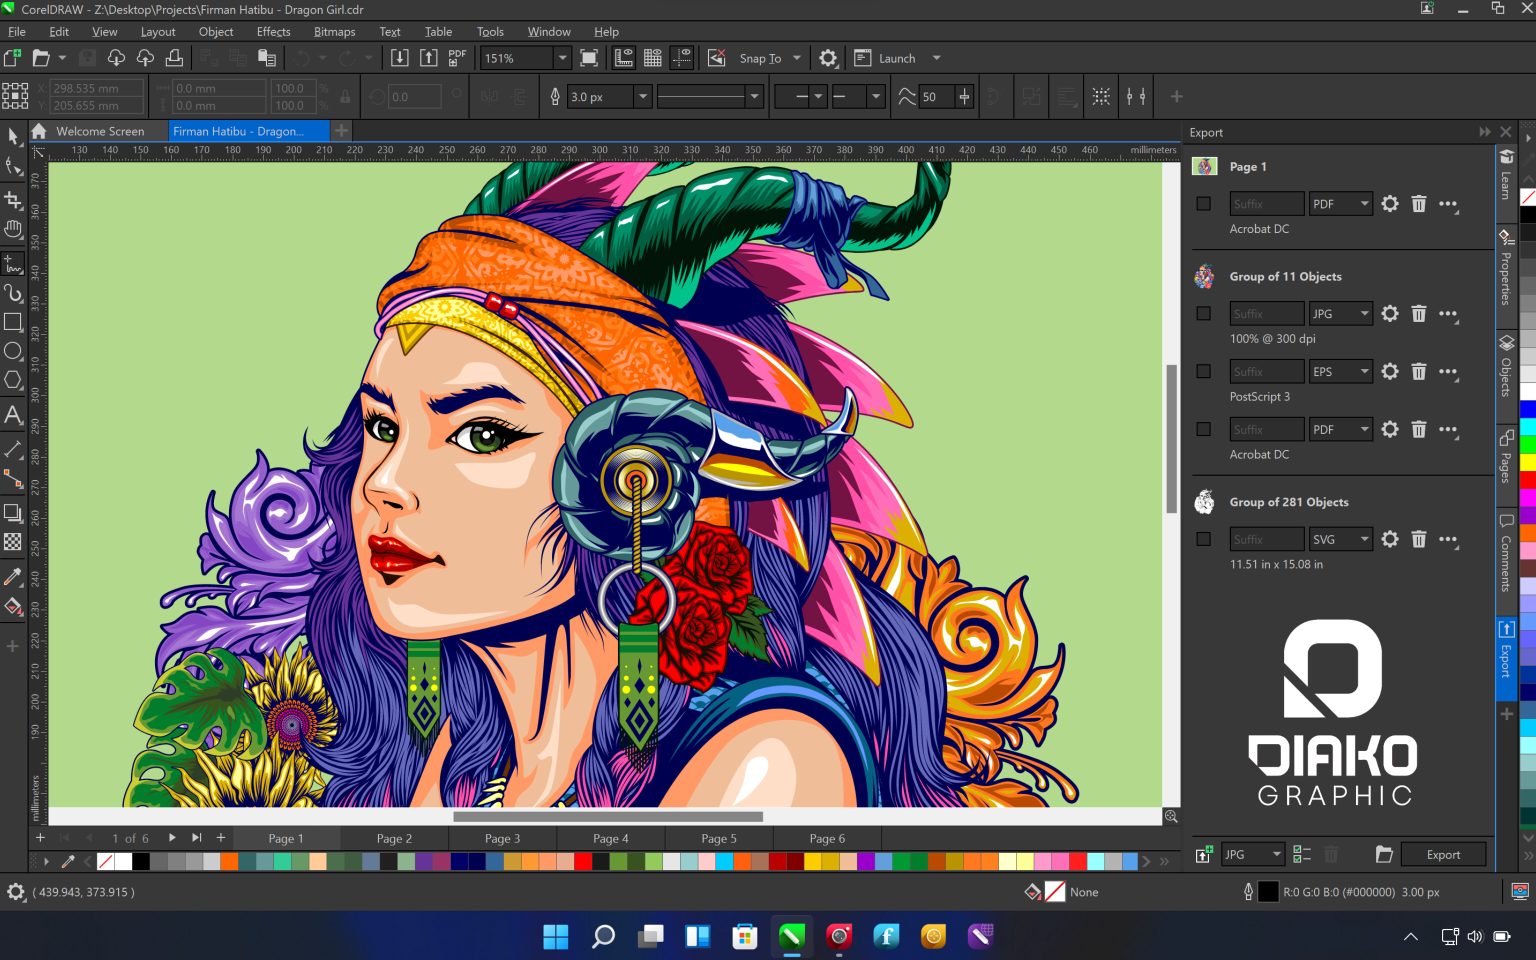Viewport: 1536px width, 960px height.
Task: Select white swatch in document palette
Action: click(x=123, y=862)
